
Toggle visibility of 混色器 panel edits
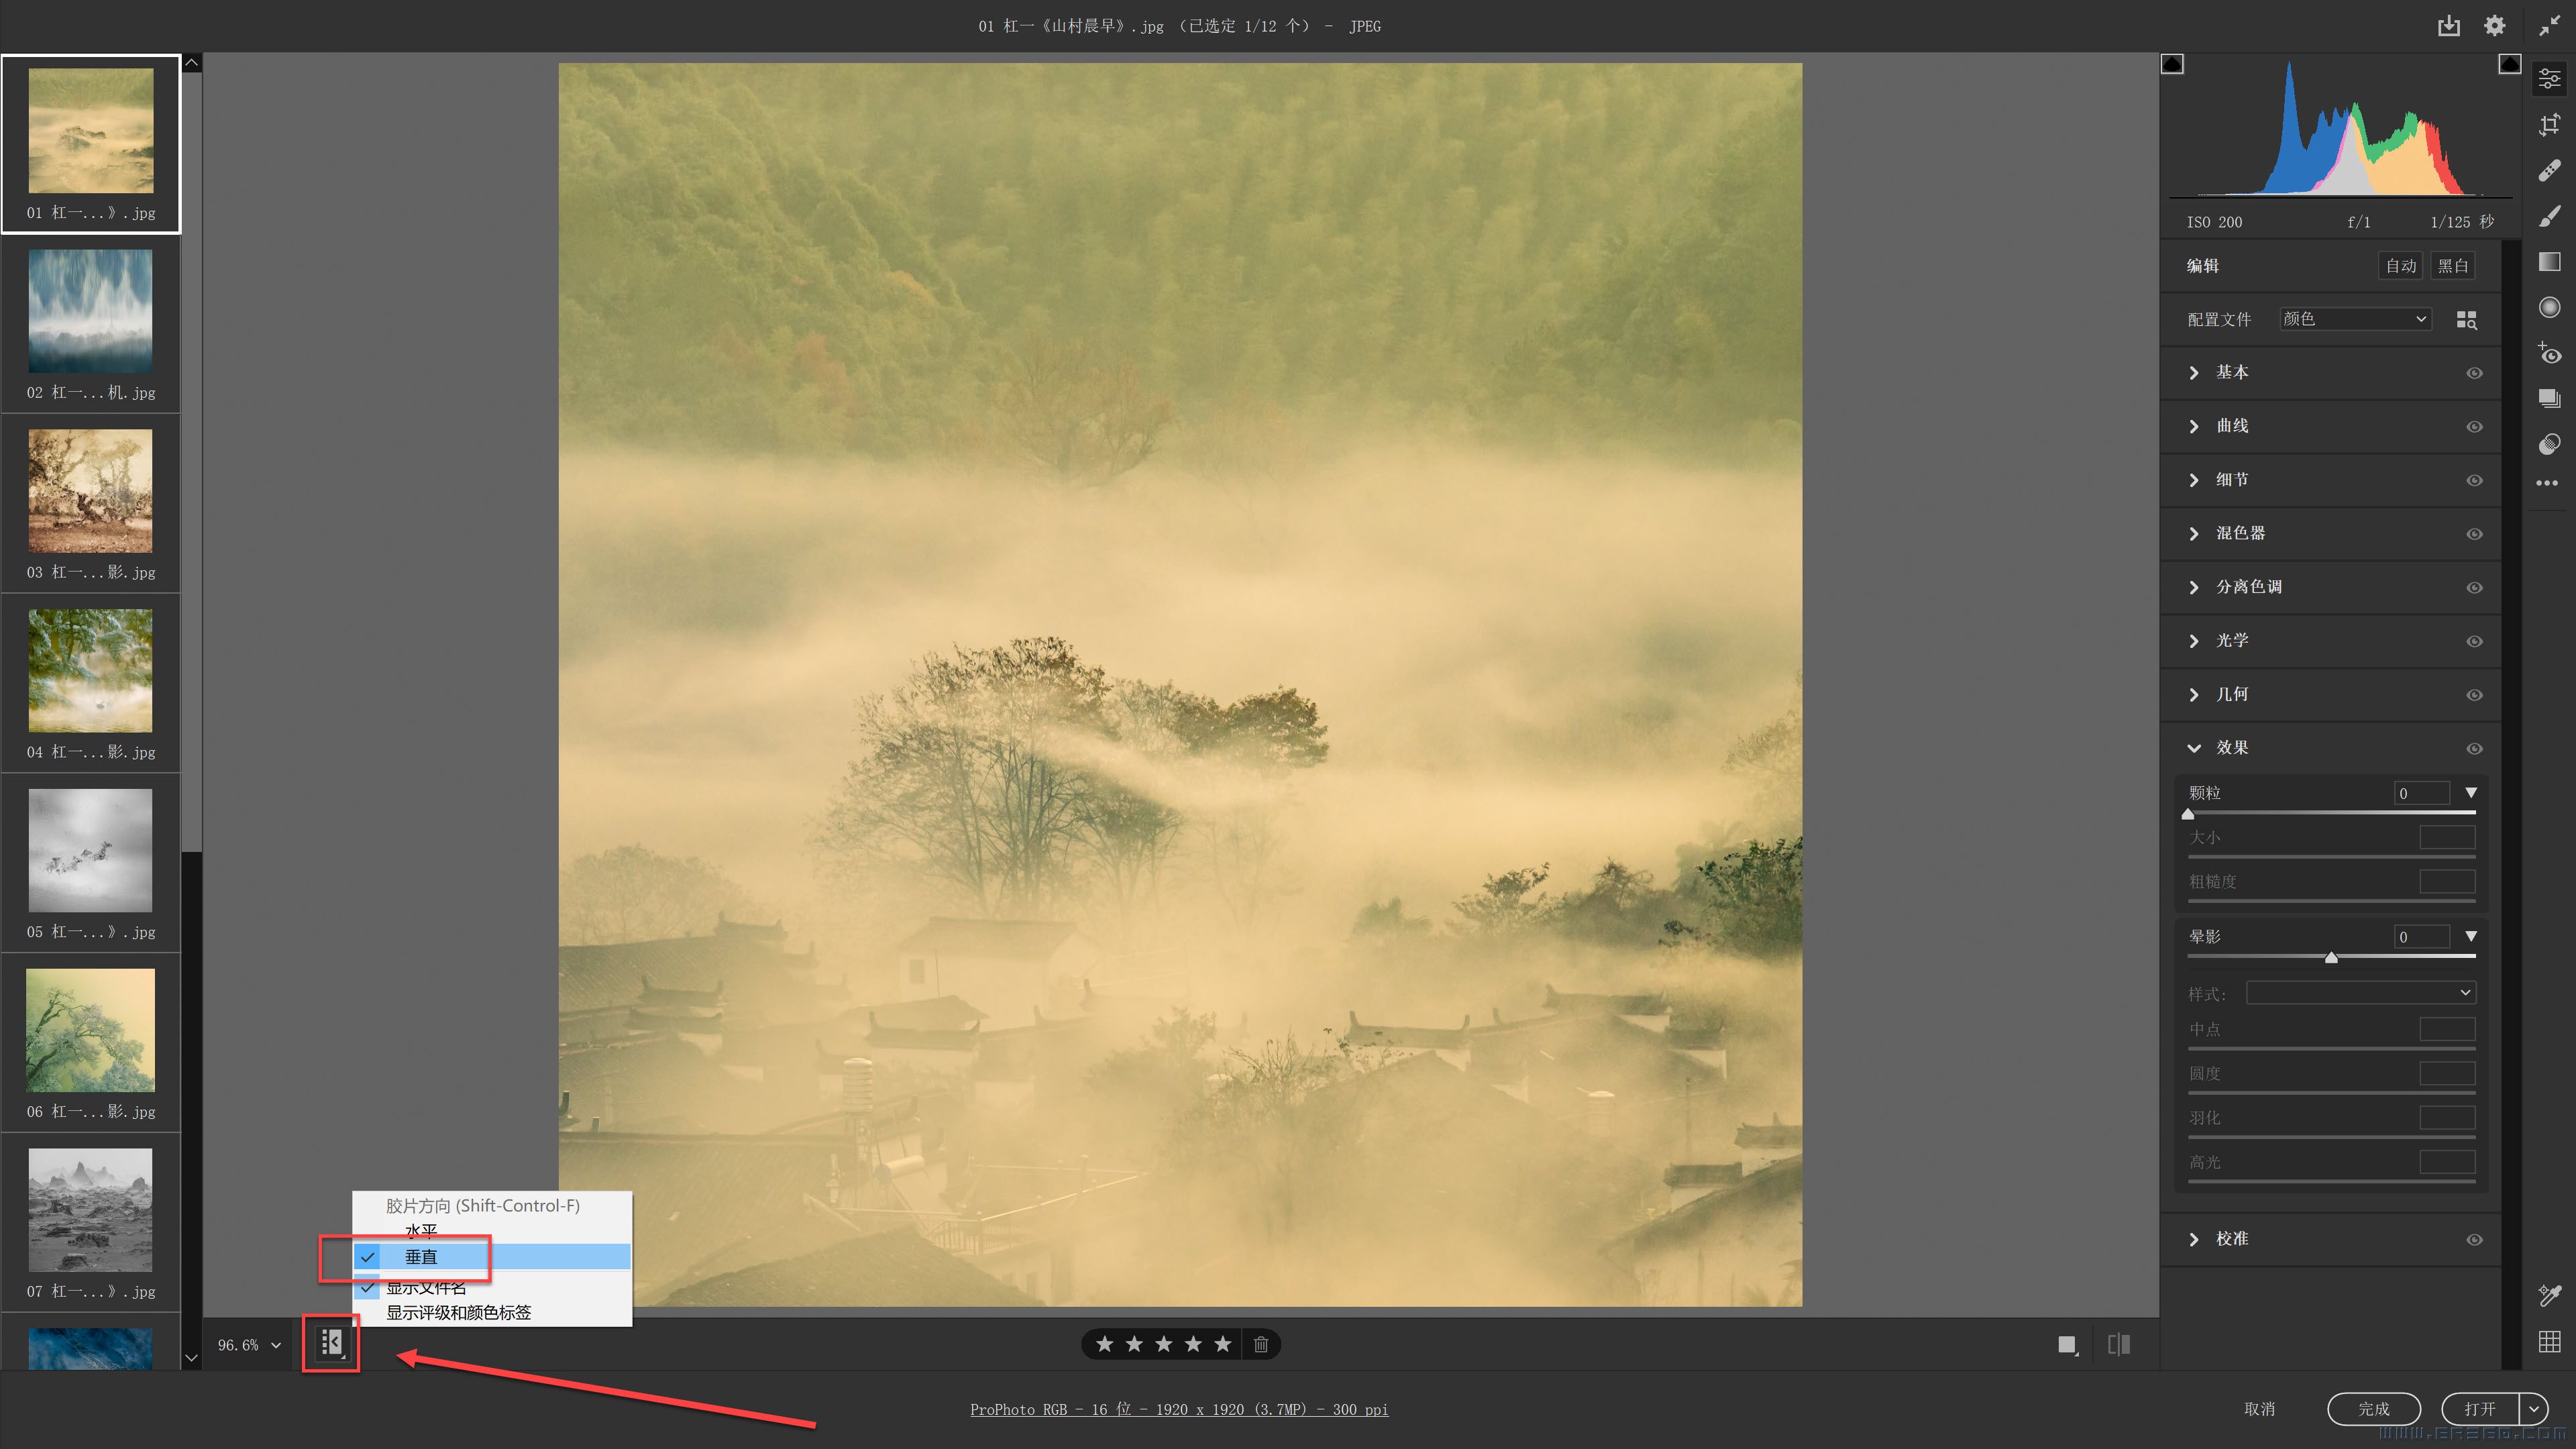coord(2474,534)
